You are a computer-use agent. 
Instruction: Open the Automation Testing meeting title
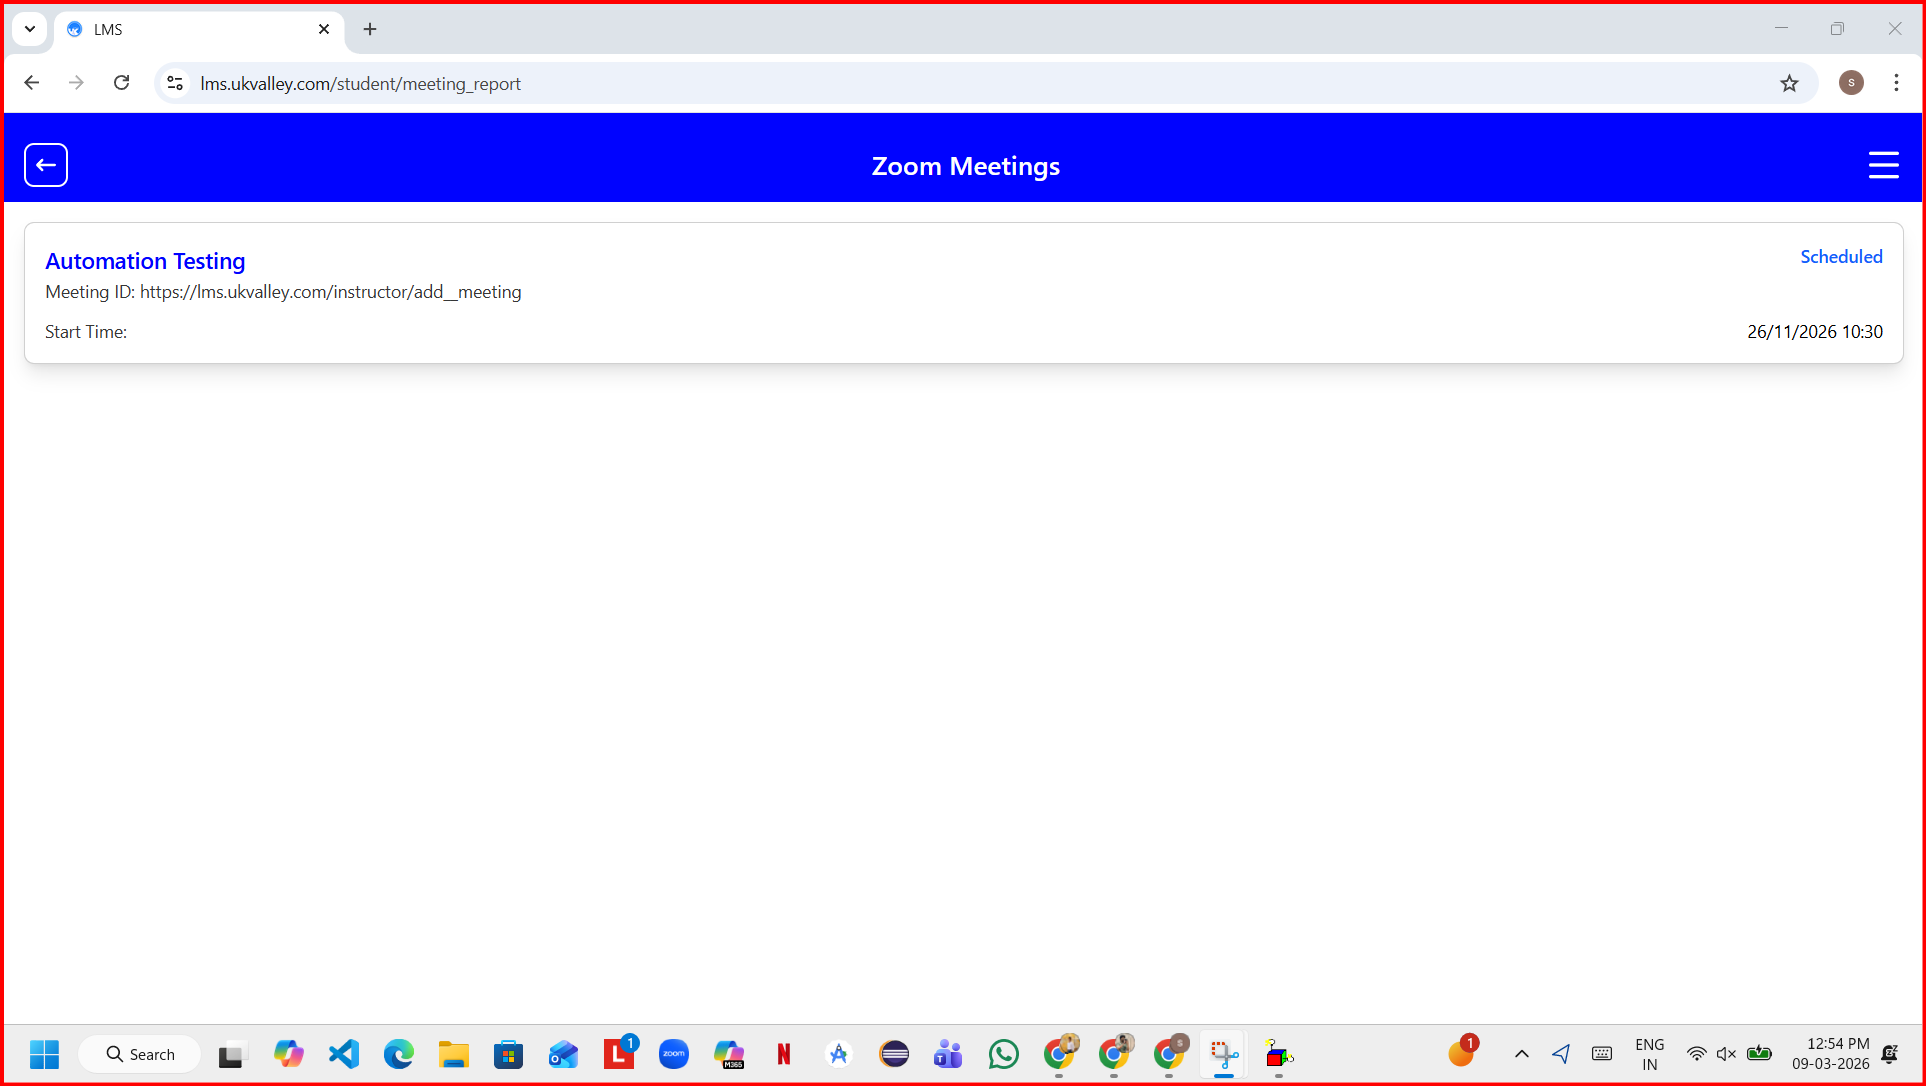pos(145,261)
